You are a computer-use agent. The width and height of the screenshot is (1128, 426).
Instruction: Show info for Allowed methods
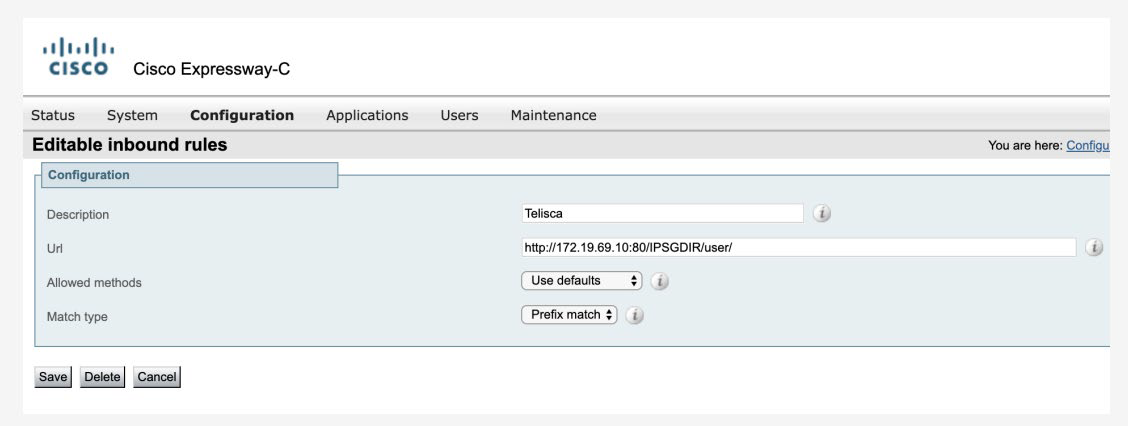pyautogui.click(x=659, y=282)
